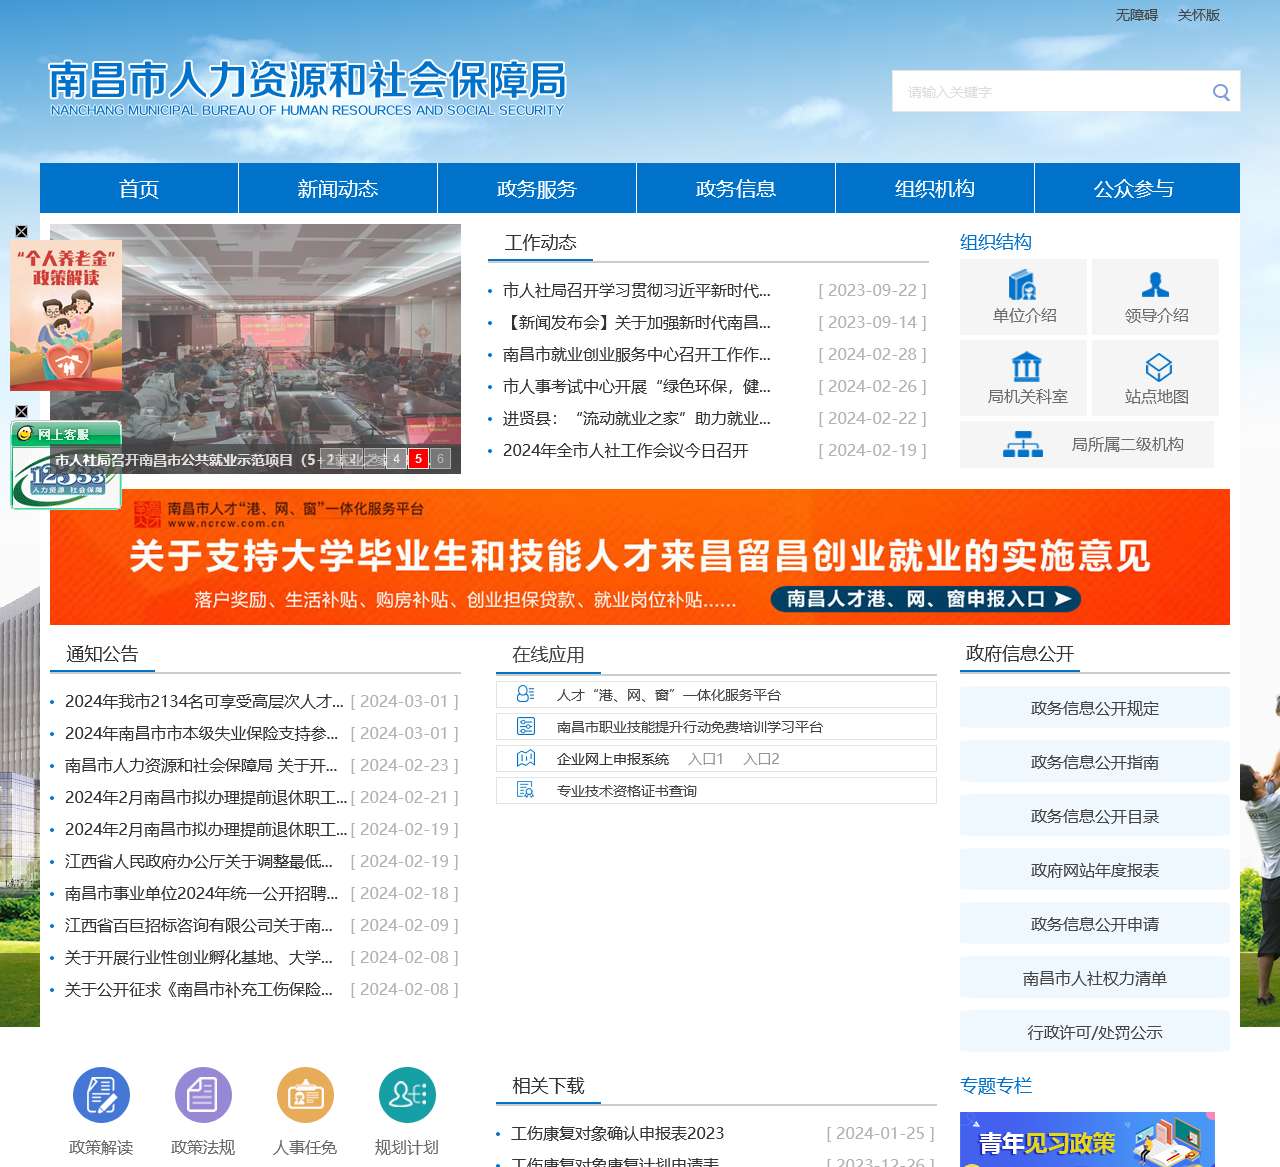Close the 个人养老金政策解读 floating ad
The image size is (1280, 1167).
pos(21,230)
